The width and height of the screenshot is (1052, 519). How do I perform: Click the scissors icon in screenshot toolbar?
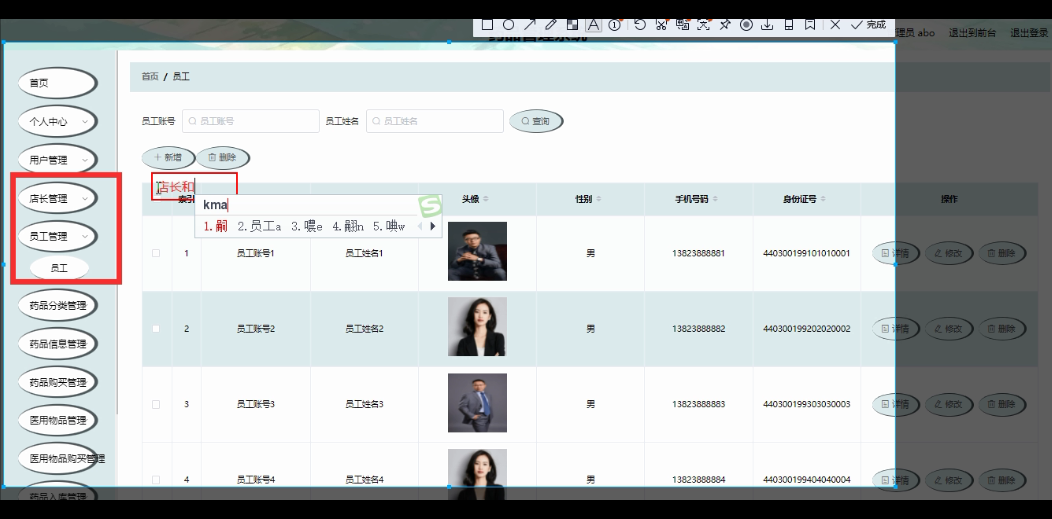[x=661, y=25]
